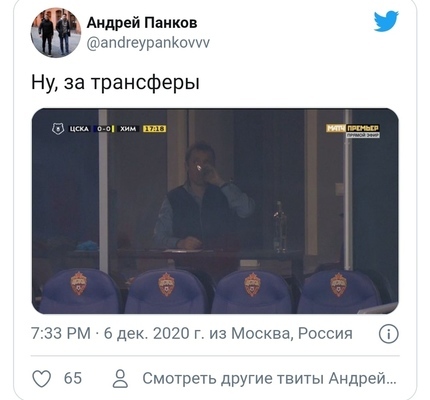Click the 65 likes count

[x=73, y=378]
